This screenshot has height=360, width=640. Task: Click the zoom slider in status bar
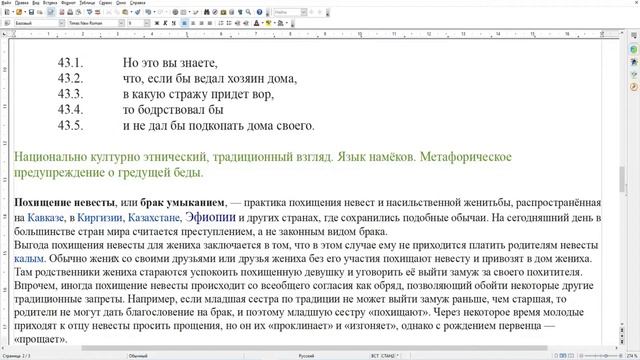pos(602,356)
